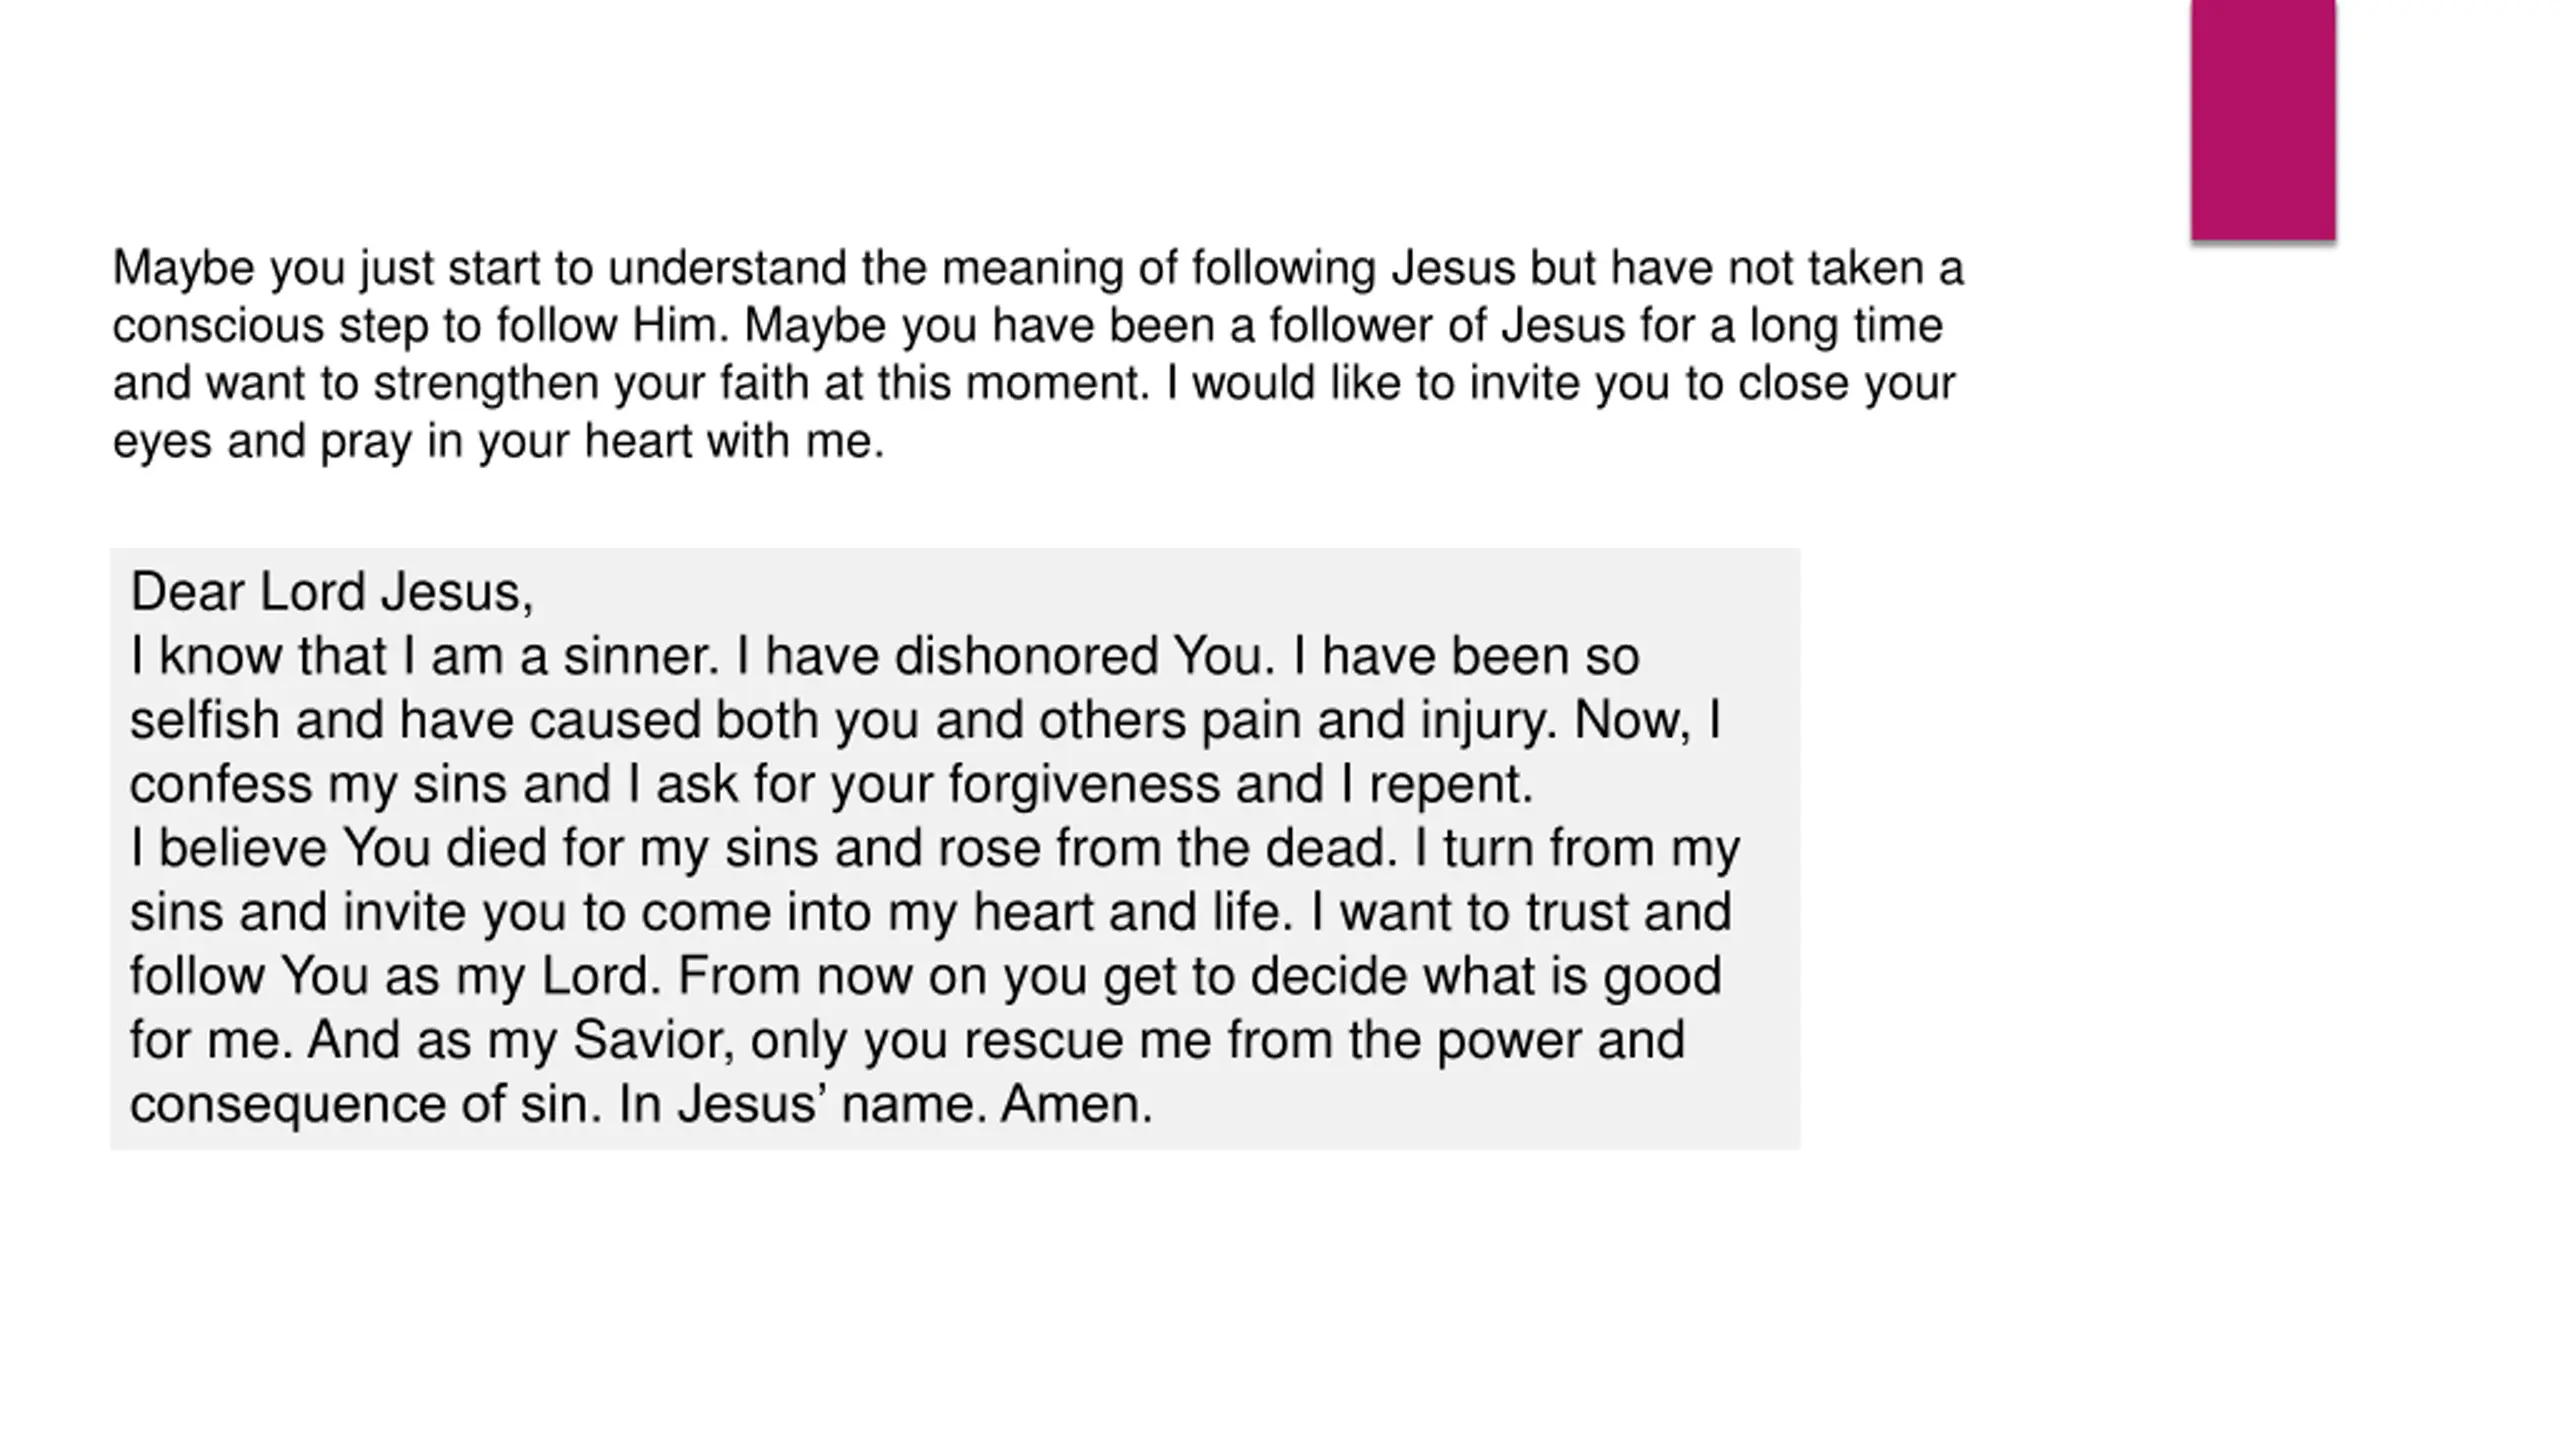
Task: Click the word "conscious" in intro paragraph
Action: (218, 326)
